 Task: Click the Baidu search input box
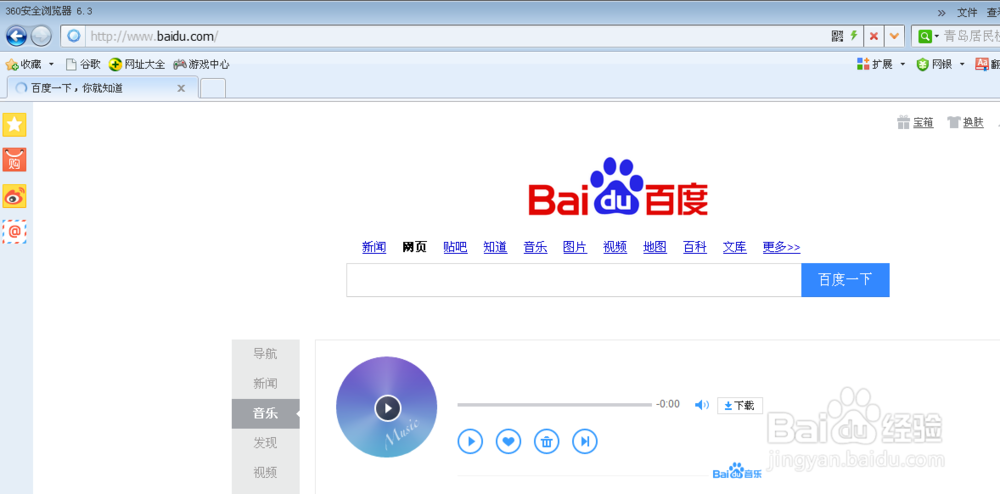[x=574, y=280]
